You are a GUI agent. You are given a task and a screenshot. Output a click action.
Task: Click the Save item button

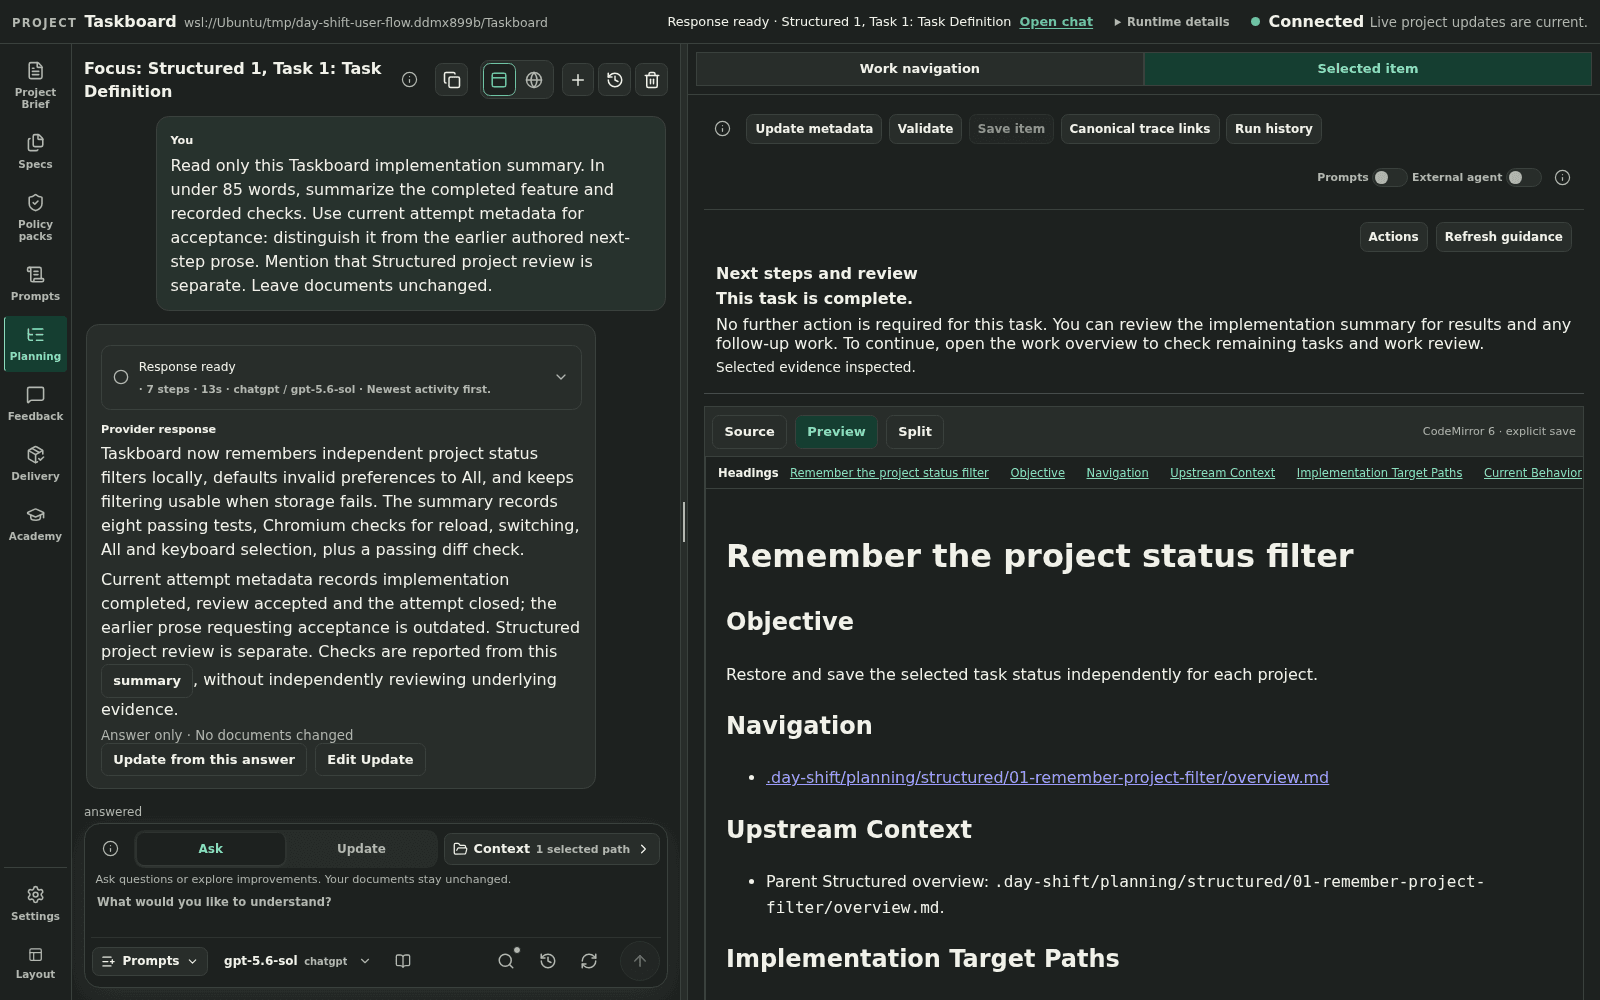tap(1011, 129)
